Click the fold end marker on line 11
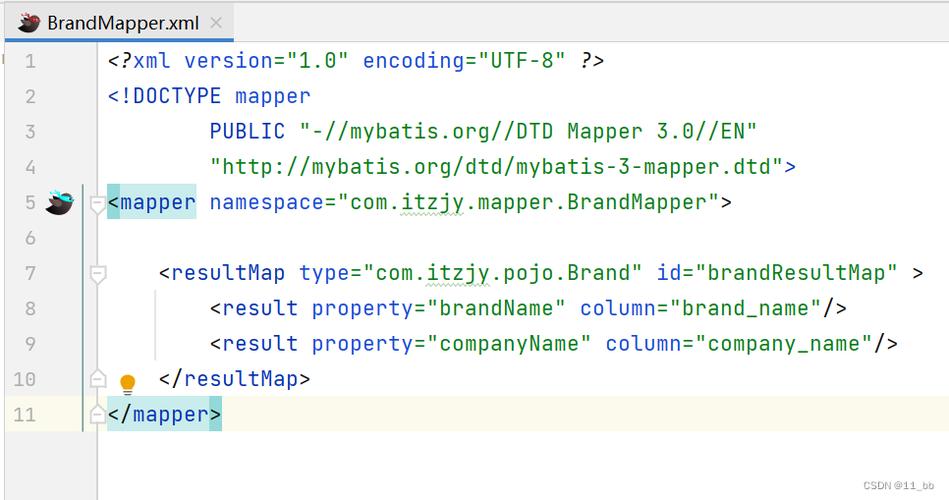 pyautogui.click(x=97, y=415)
